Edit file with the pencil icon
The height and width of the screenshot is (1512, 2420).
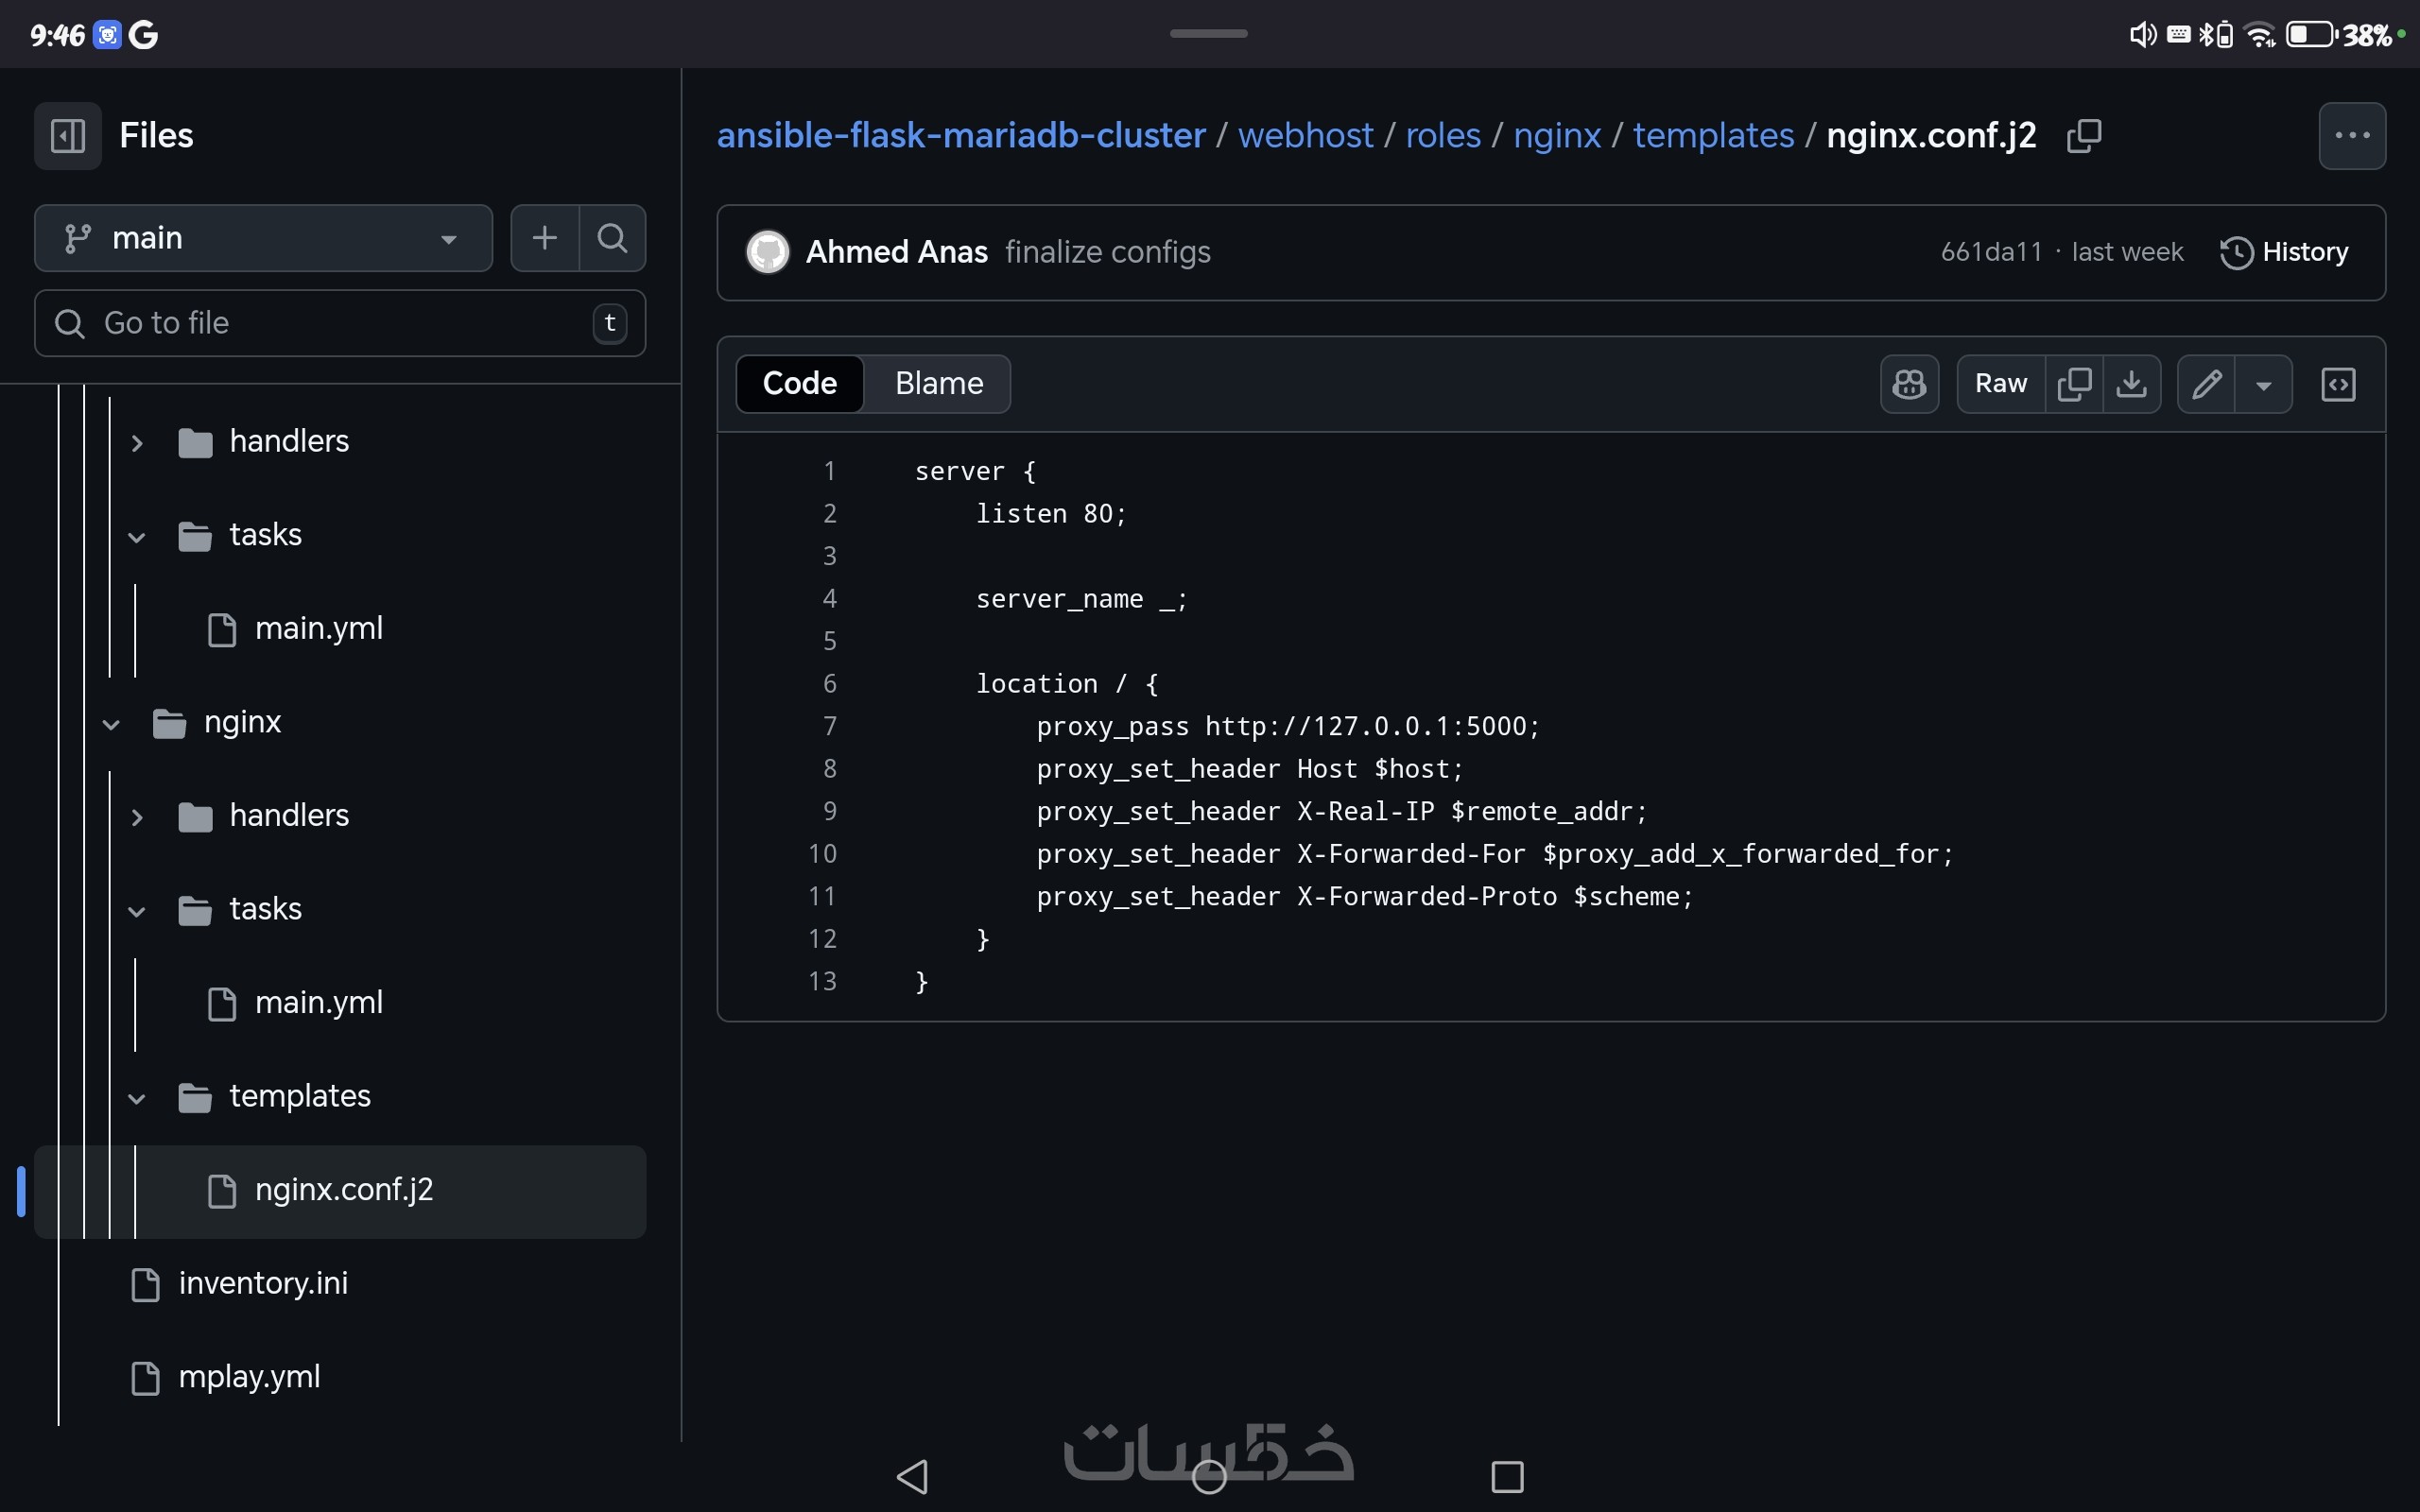click(2206, 384)
